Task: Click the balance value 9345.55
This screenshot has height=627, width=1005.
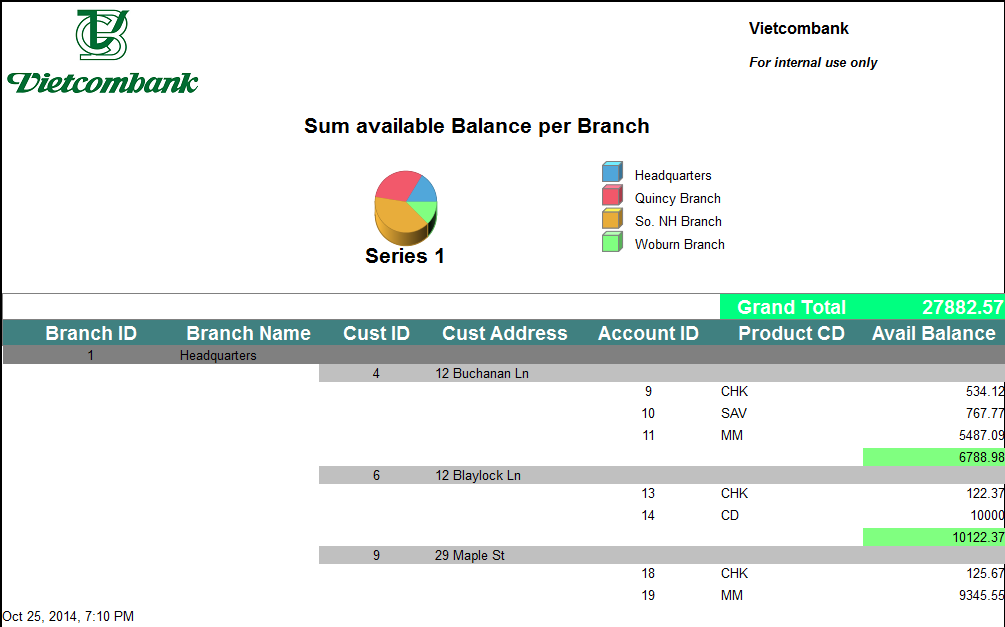Action: (981, 596)
